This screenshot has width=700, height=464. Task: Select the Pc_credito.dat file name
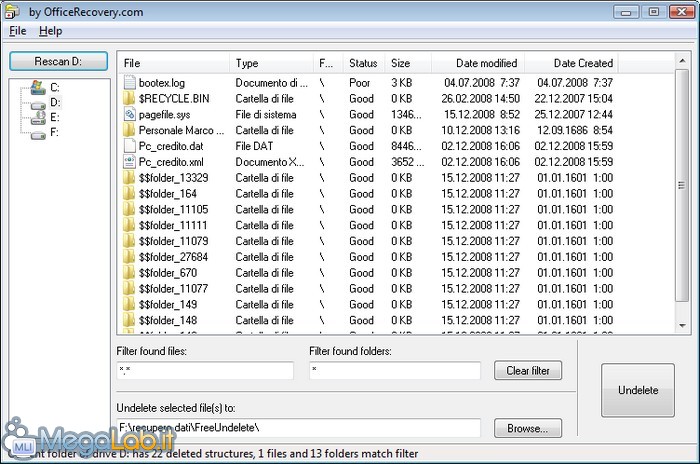pyautogui.click(x=171, y=146)
